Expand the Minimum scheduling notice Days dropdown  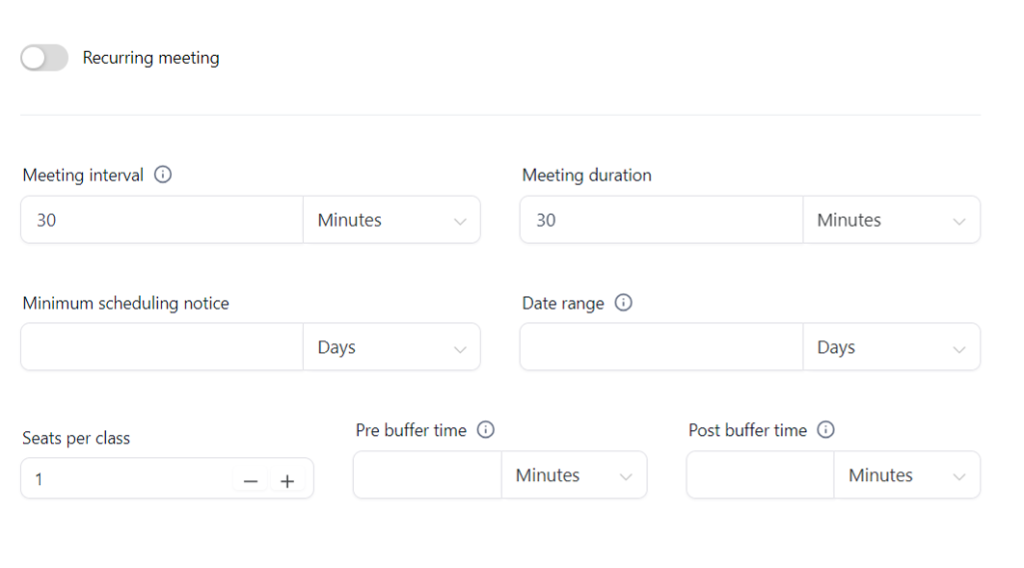[392, 347]
